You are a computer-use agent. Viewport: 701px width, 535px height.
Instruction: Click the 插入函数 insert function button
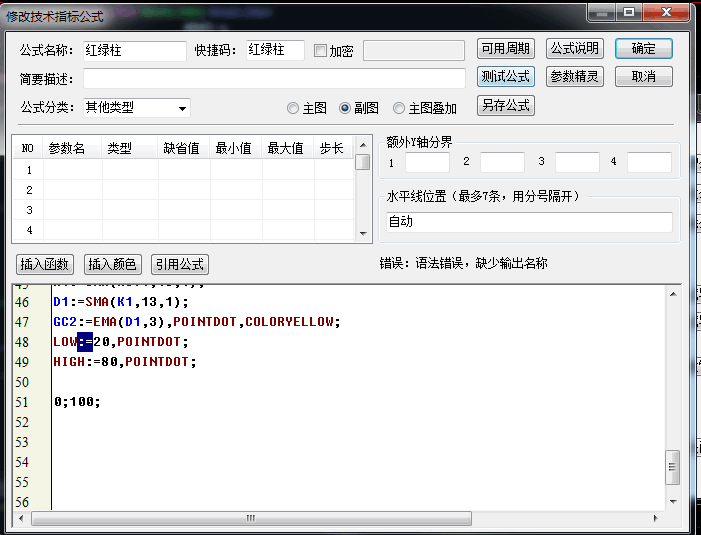[x=45, y=264]
